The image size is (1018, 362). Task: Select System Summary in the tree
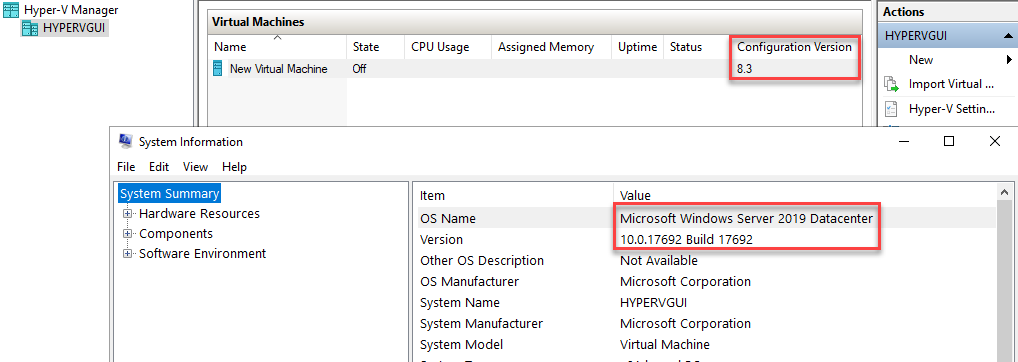[169, 193]
